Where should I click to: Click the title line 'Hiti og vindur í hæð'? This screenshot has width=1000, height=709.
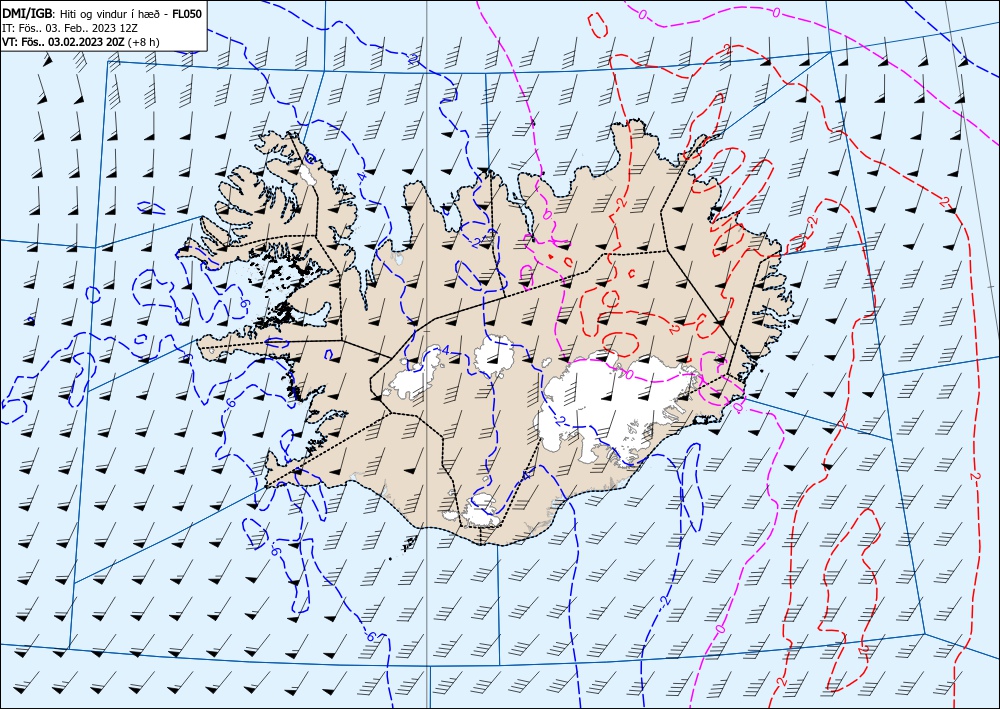112,14
